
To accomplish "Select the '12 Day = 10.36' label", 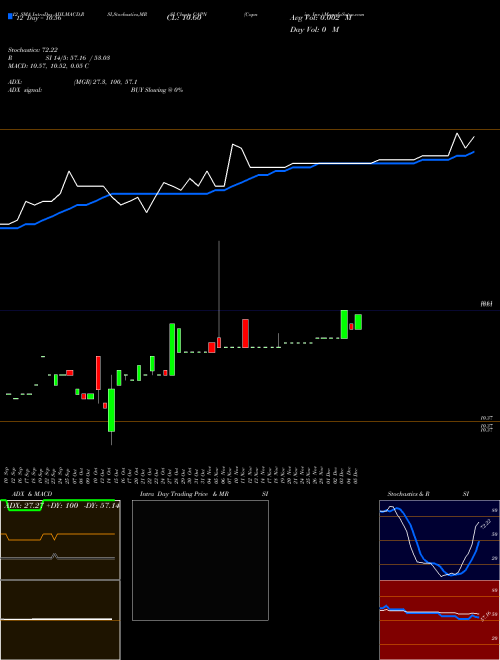I will coord(38,19).
